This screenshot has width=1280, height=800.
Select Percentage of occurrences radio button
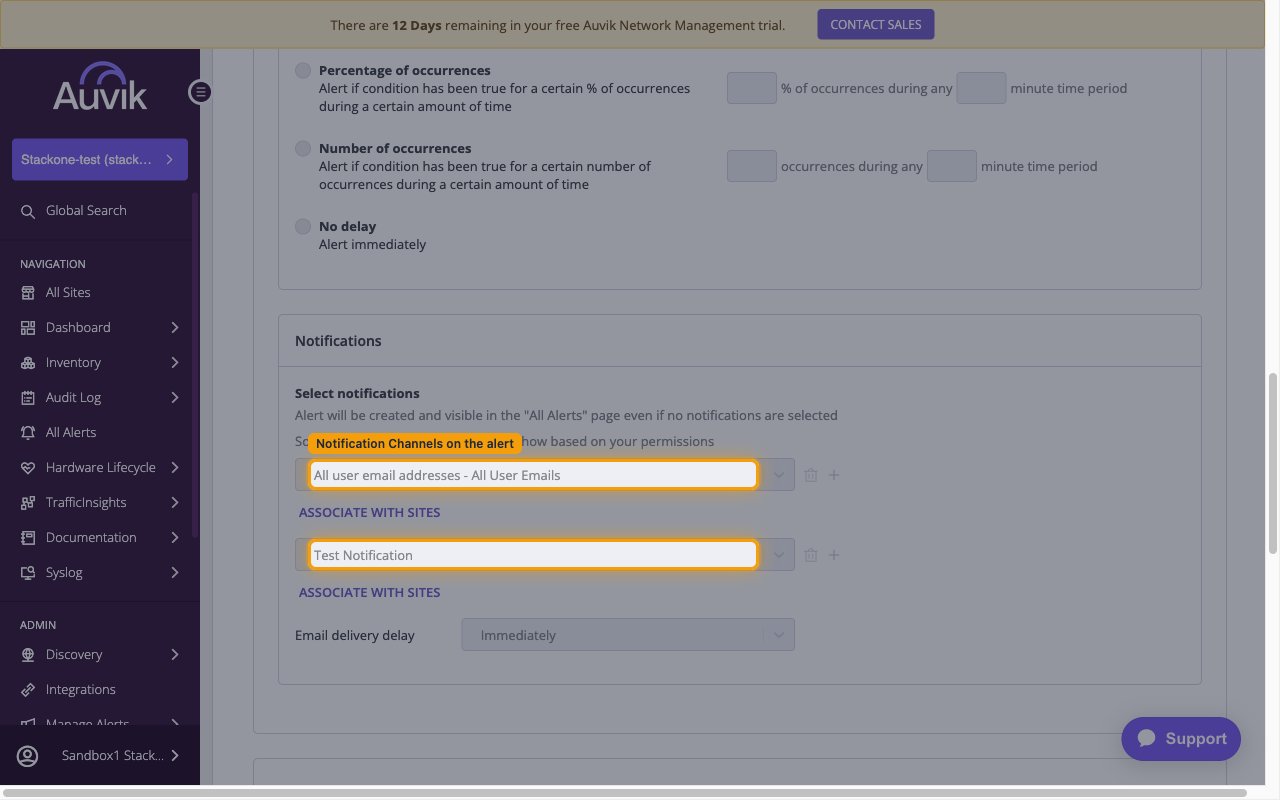303,71
